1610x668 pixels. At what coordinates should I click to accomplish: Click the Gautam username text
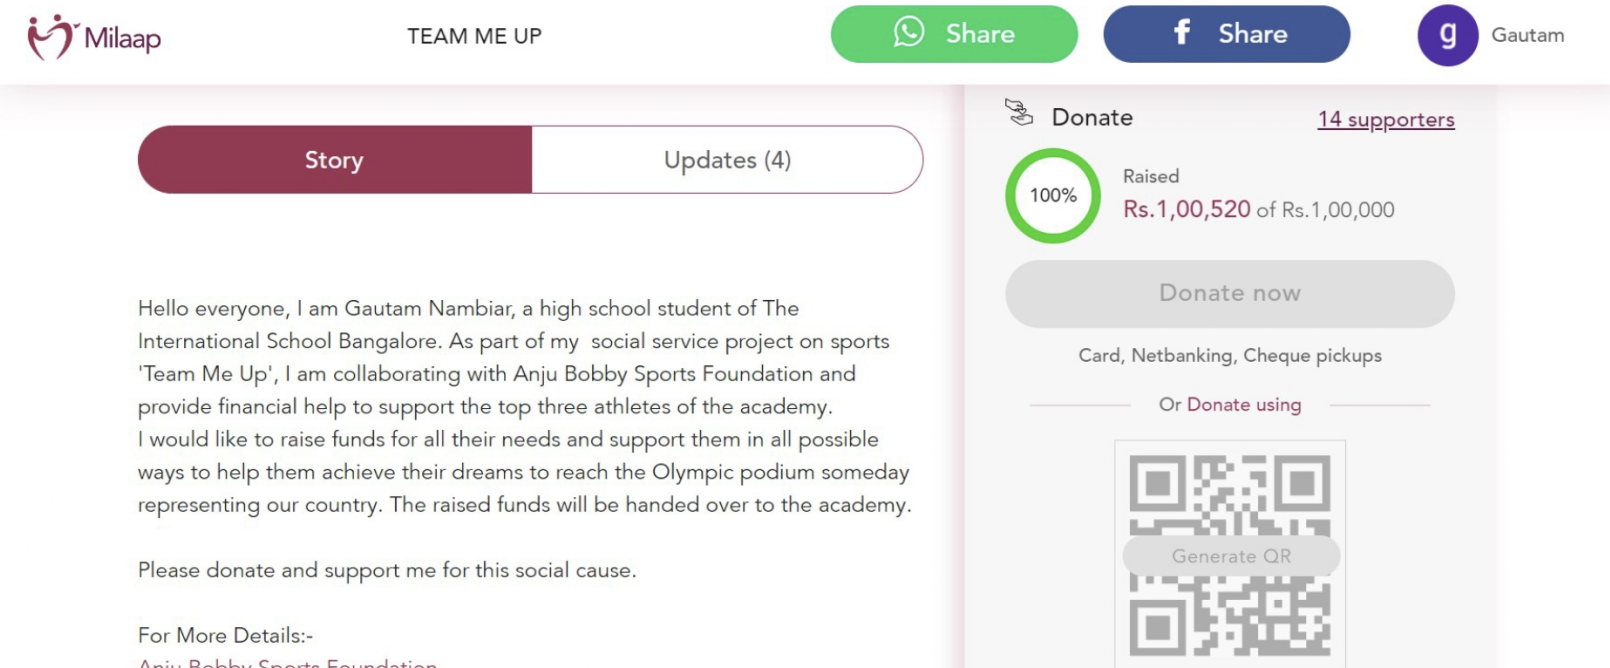(1527, 35)
